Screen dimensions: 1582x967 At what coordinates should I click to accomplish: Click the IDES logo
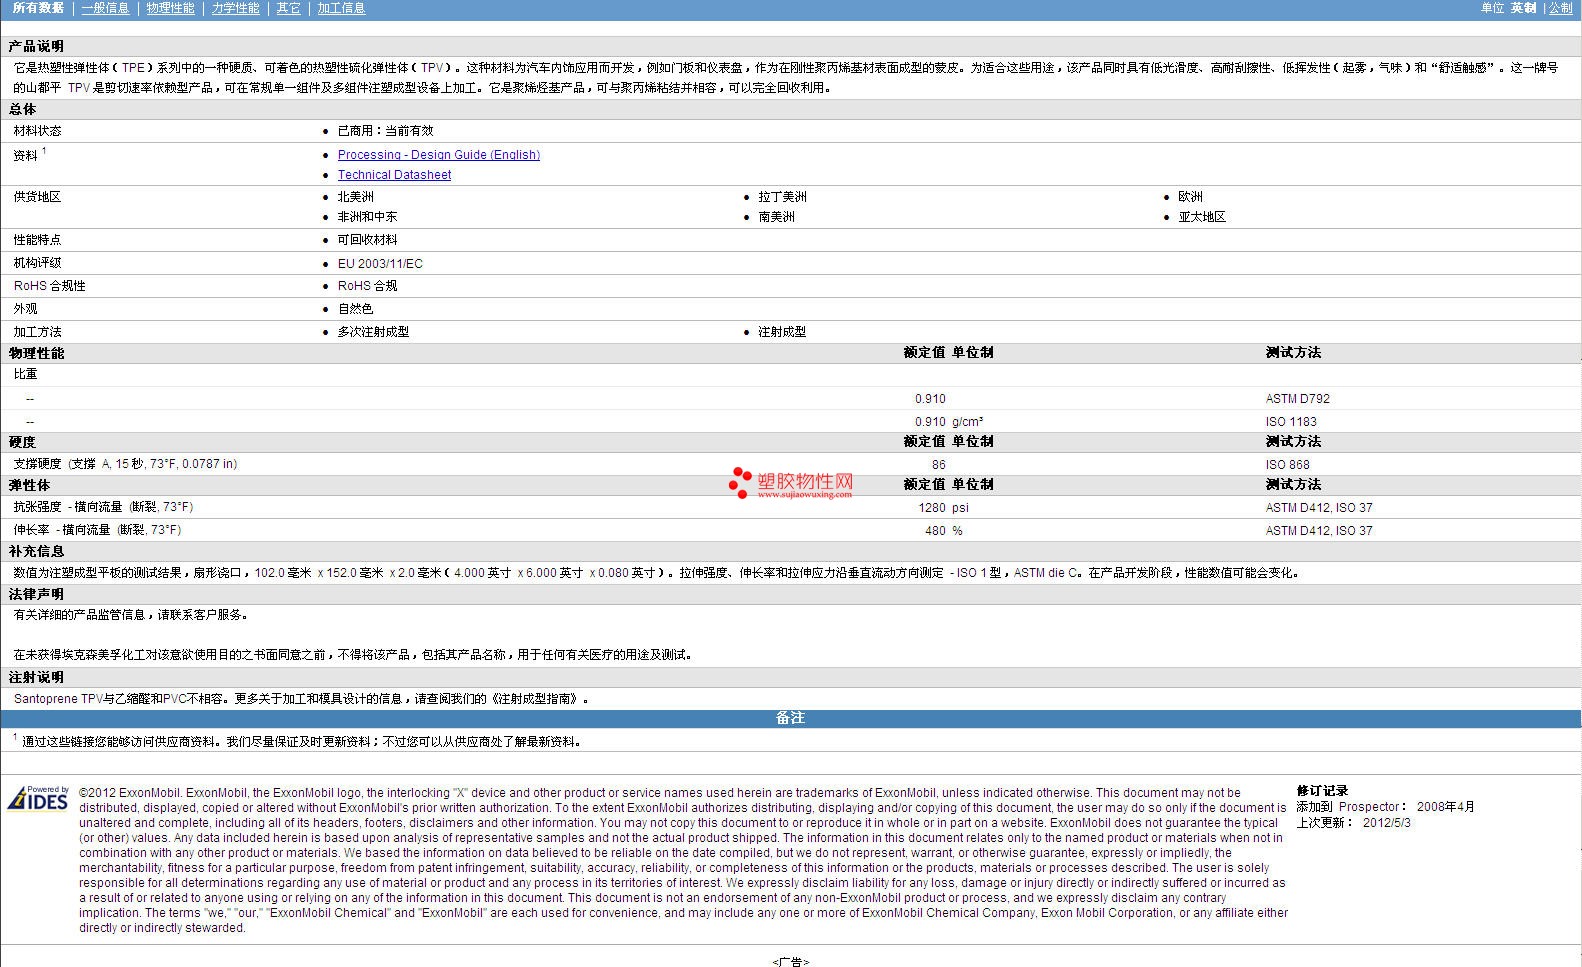pyautogui.click(x=37, y=798)
